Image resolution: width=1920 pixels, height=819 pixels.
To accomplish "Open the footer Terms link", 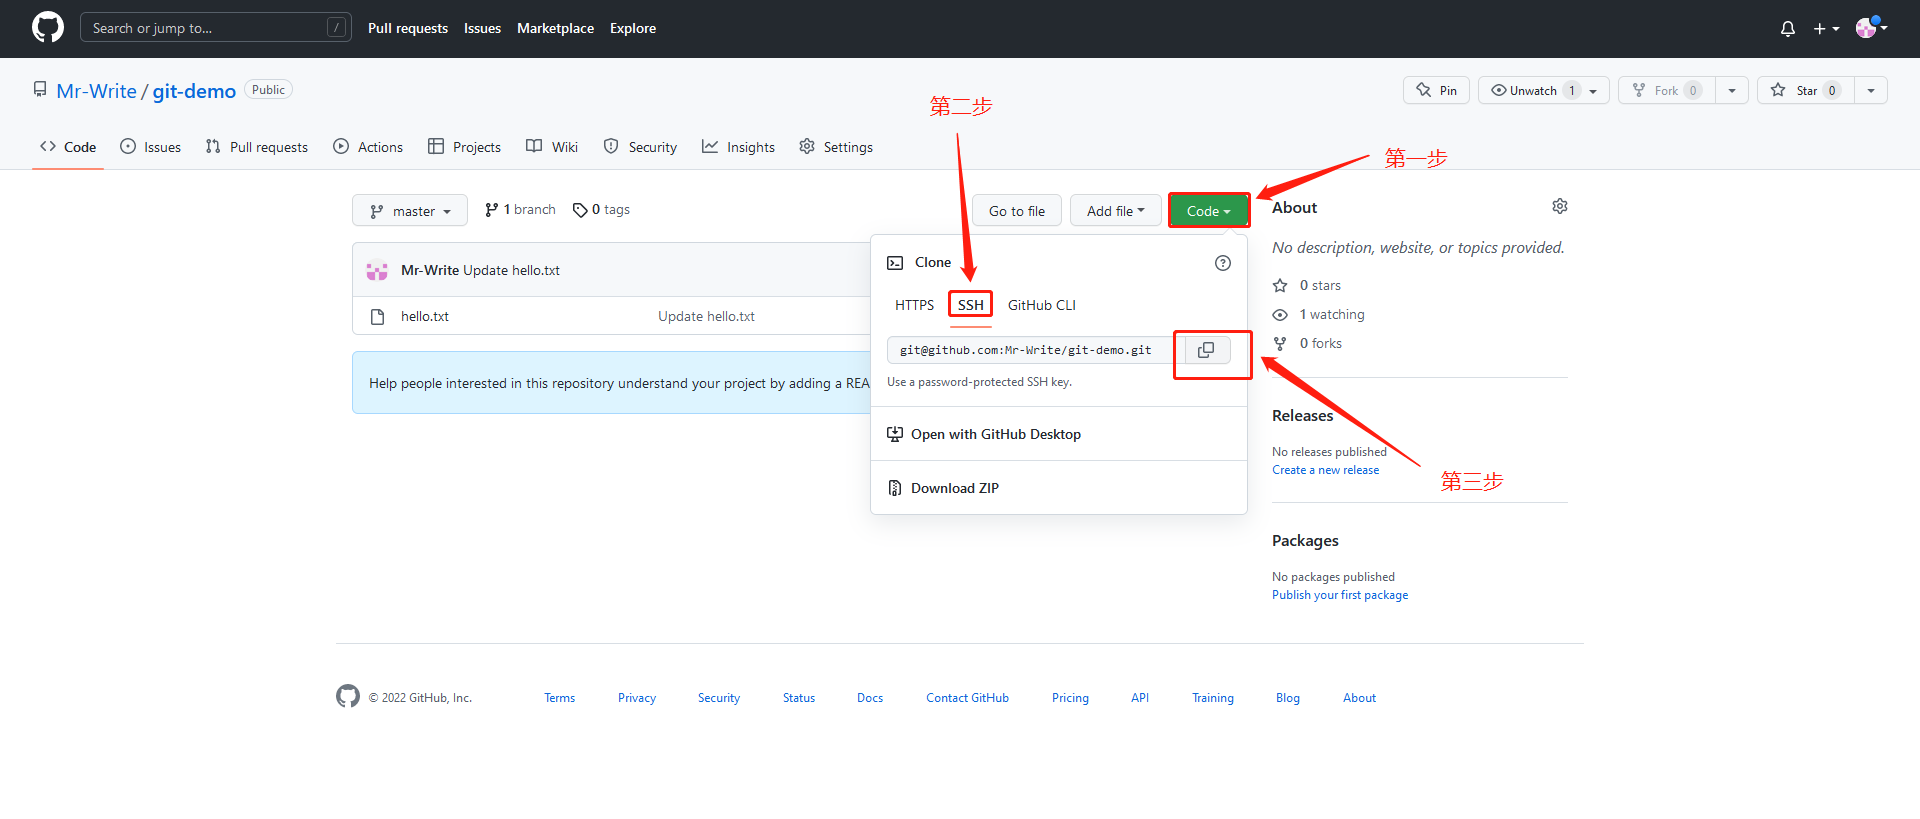I will tap(559, 698).
